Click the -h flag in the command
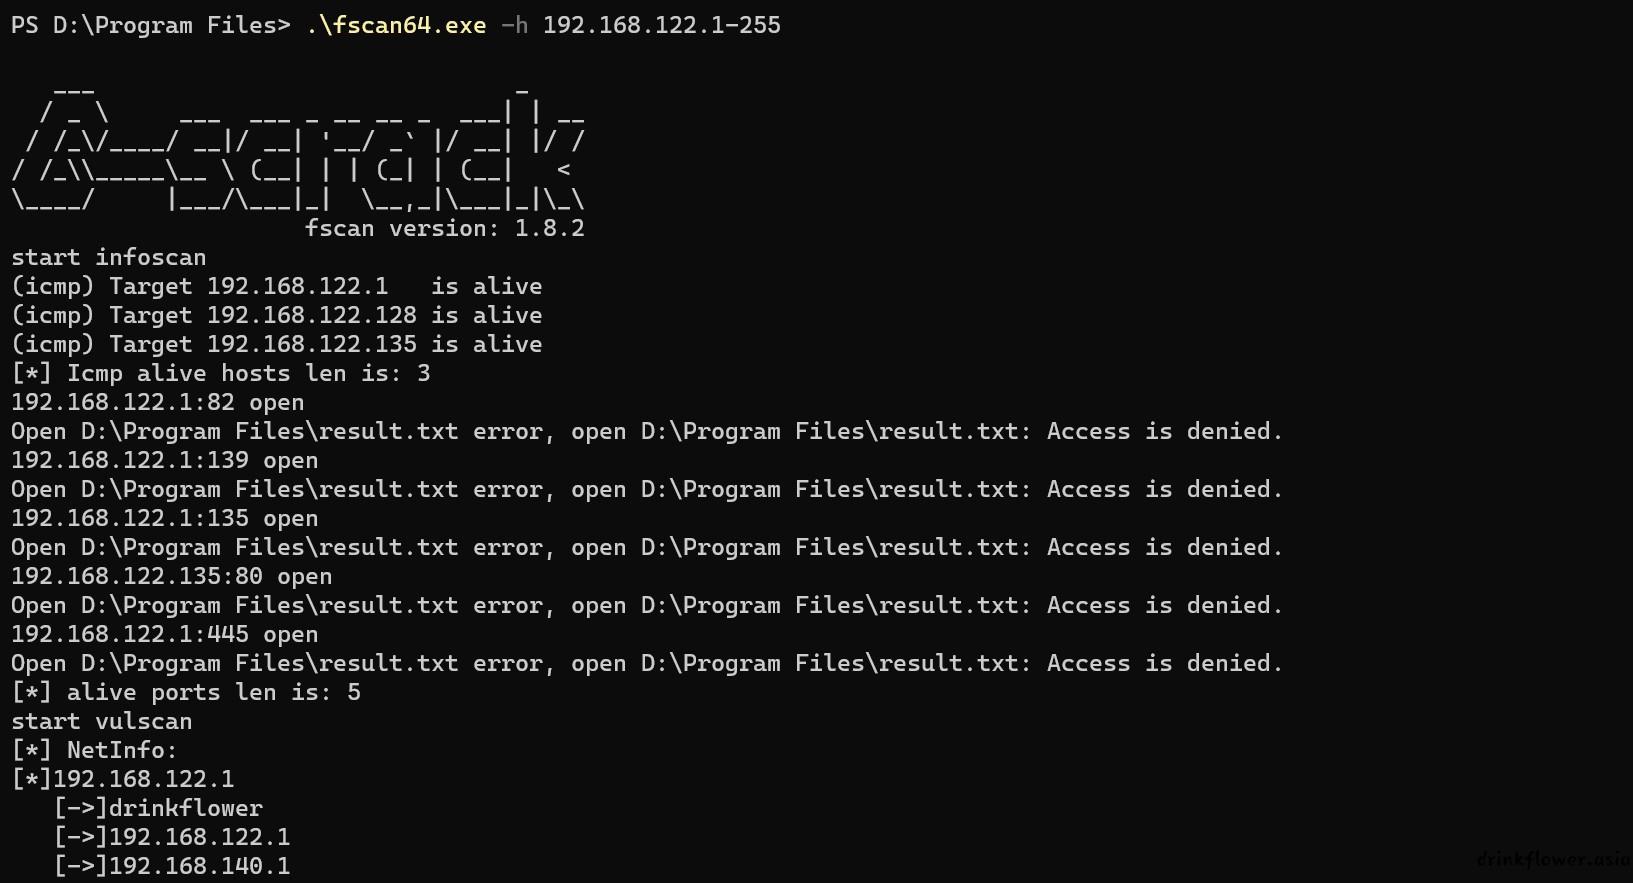The image size is (1633, 883). click(514, 25)
